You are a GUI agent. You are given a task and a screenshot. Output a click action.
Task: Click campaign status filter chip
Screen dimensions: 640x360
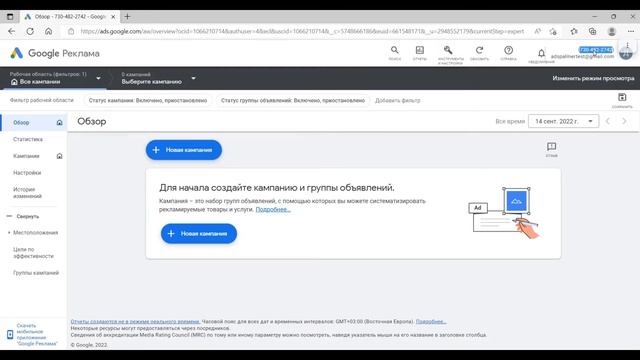[148, 100]
